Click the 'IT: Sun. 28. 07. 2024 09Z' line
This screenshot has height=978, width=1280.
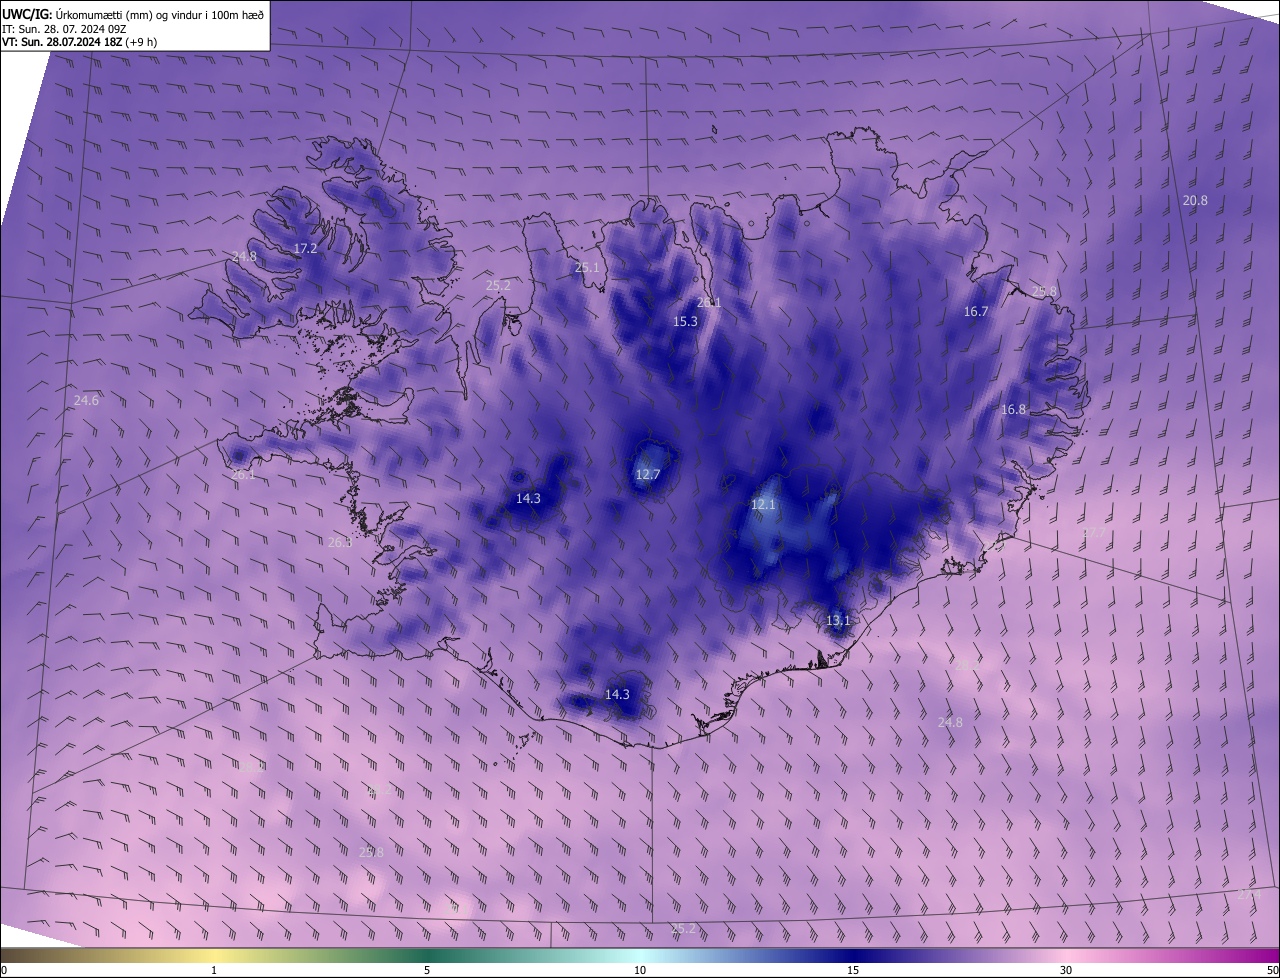(x=63, y=28)
